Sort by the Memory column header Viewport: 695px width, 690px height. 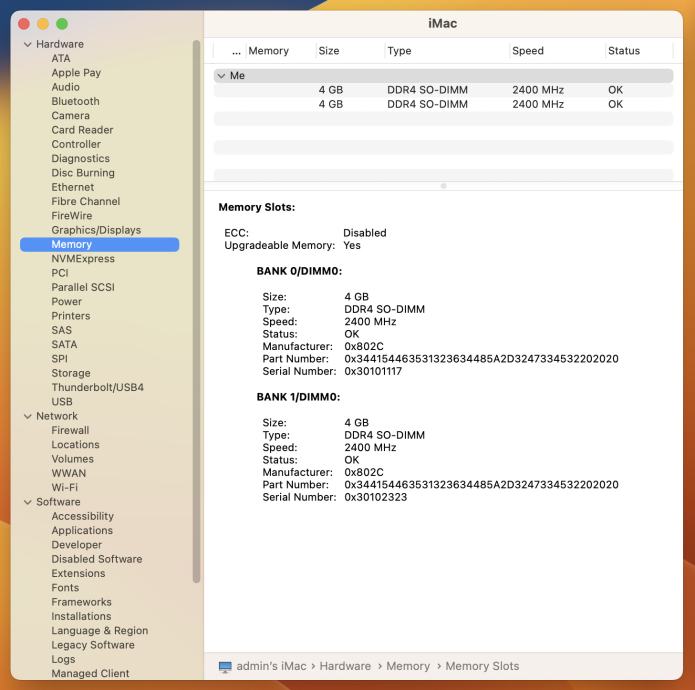[x=269, y=51]
